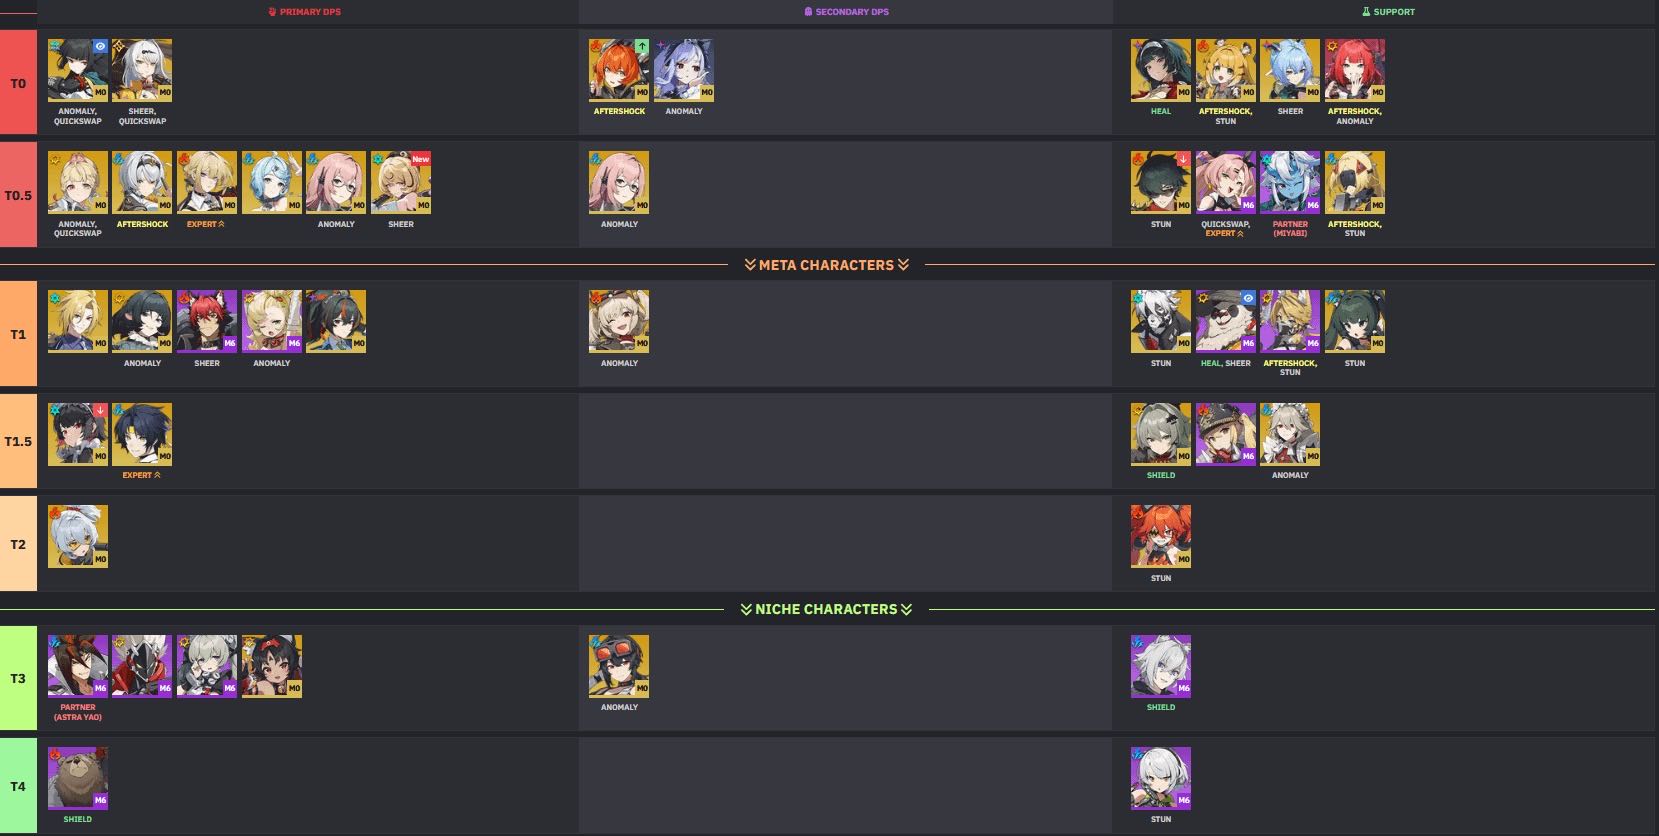Click the M6 badge on the T4 bear portrait
This screenshot has height=836, width=1659.
[x=100, y=800]
